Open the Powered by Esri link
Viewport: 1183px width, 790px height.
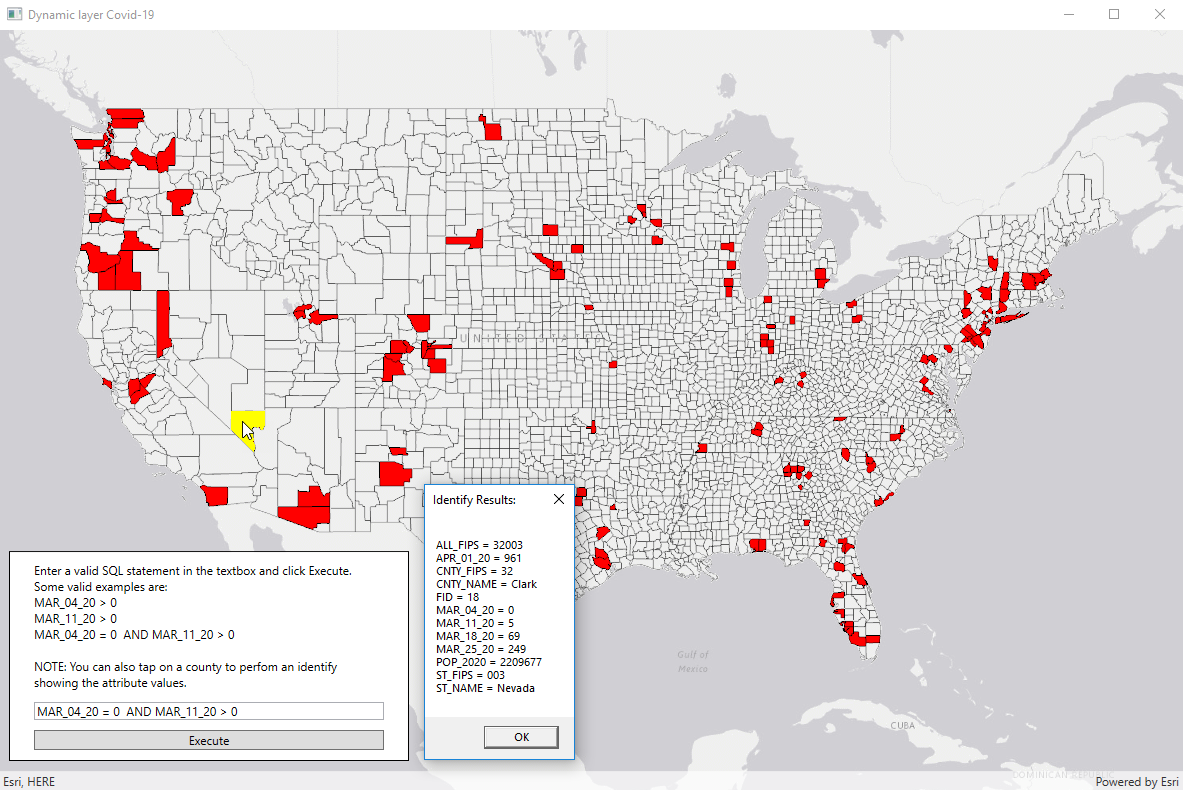point(1136,781)
